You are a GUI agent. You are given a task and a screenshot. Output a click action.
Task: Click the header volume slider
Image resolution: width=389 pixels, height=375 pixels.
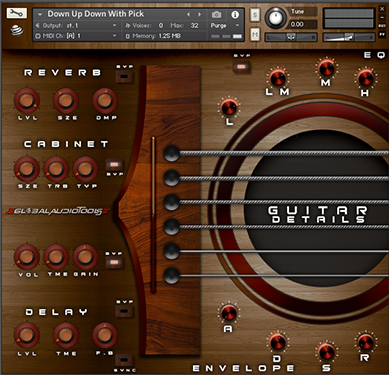tap(349, 37)
